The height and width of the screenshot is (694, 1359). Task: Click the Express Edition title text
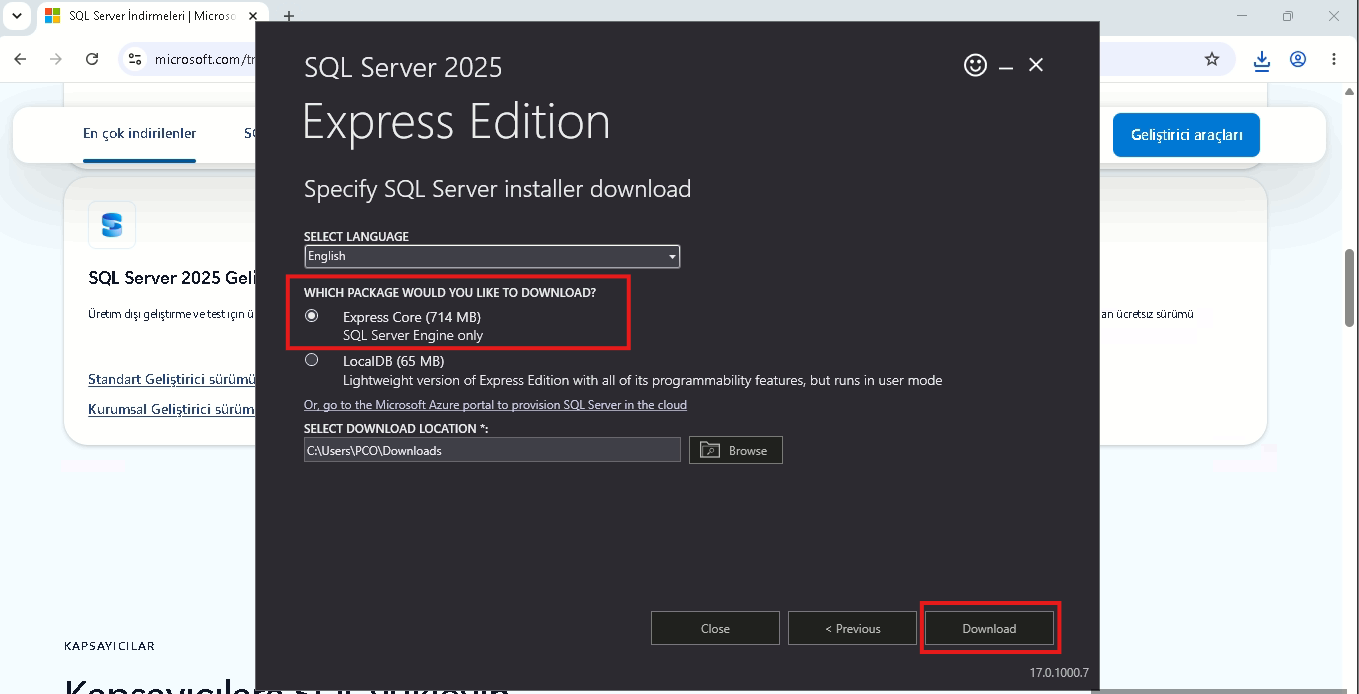(x=456, y=122)
